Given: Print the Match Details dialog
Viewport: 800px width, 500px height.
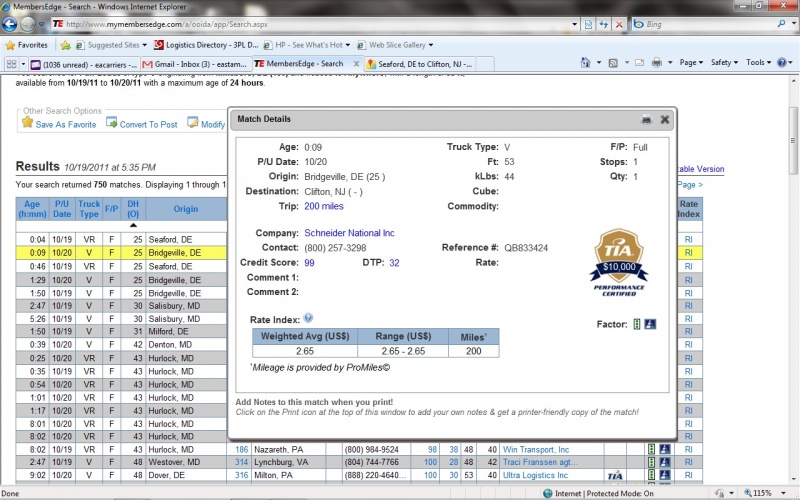Looking at the screenshot, I should tap(646, 119).
